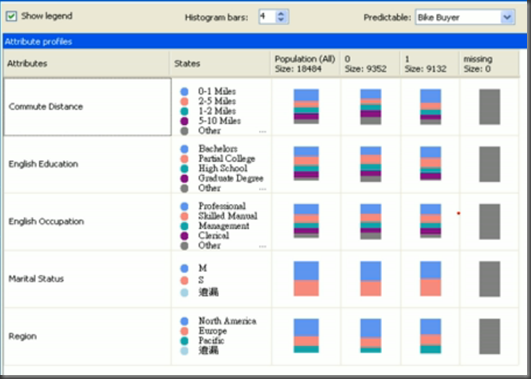Viewport: 531px width, 379px height.
Task: Expand the Commute Distance states ellipsis
Action: [x=262, y=131]
